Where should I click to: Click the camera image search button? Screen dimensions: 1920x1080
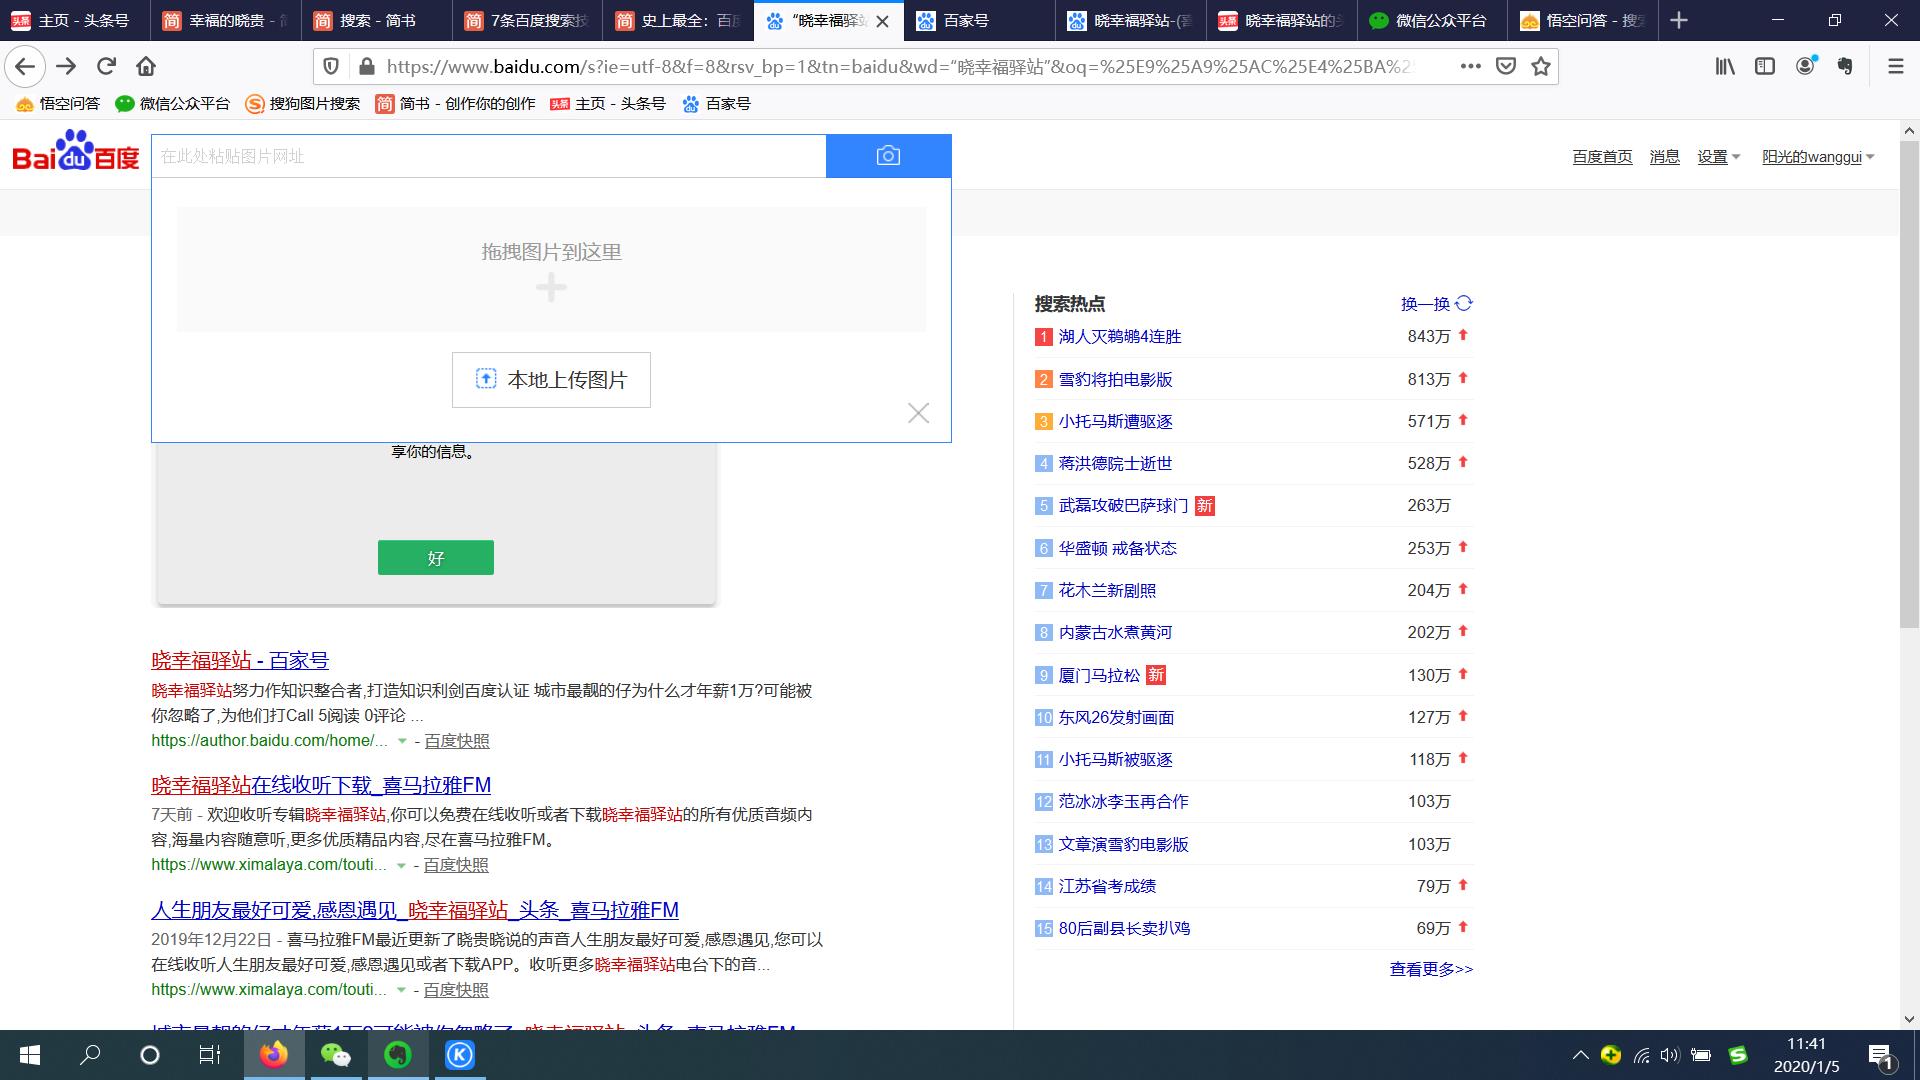click(888, 156)
